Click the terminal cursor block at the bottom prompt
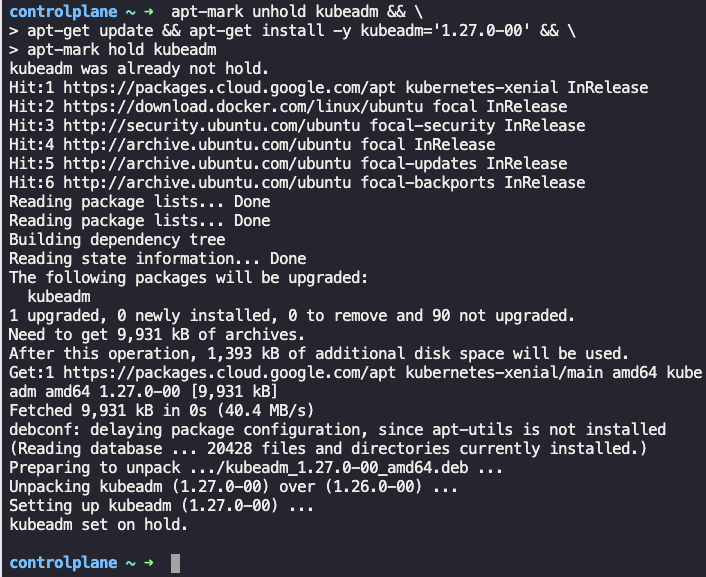Image resolution: width=706 pixels, height=577 pixels. (x=175, y=563)
